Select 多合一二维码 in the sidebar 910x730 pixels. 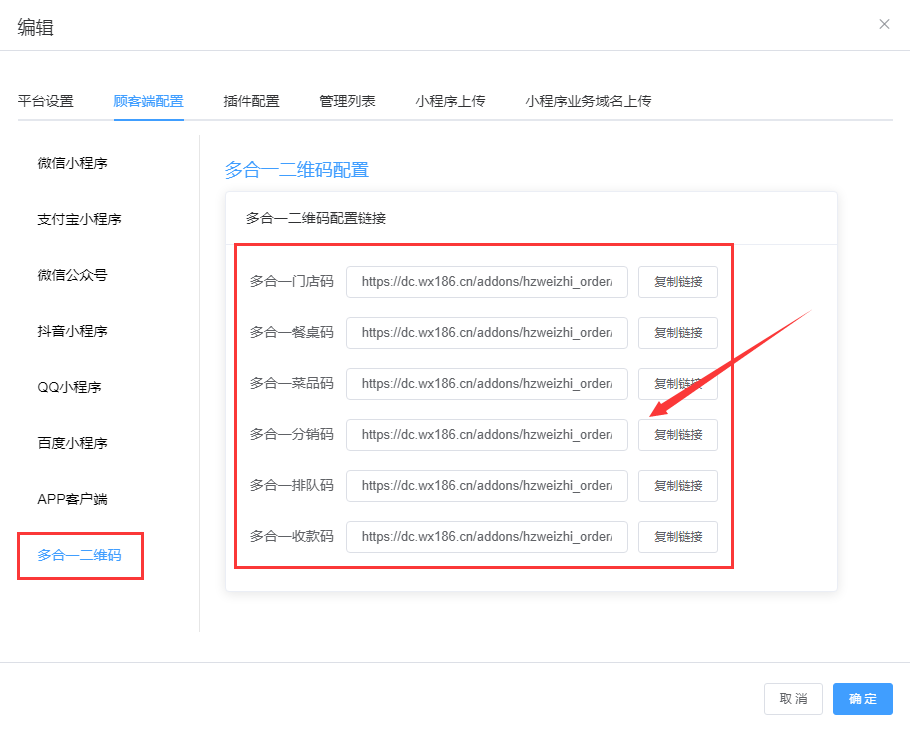coord(80,555)
